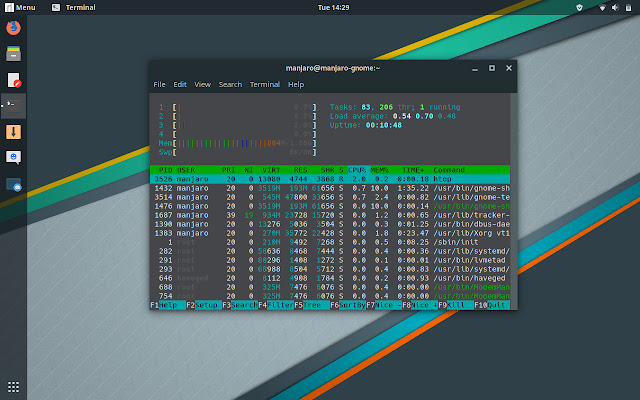Select the /usr/lib/Xorg process row
The image size is (640, 400).
(x=330, y=233)
